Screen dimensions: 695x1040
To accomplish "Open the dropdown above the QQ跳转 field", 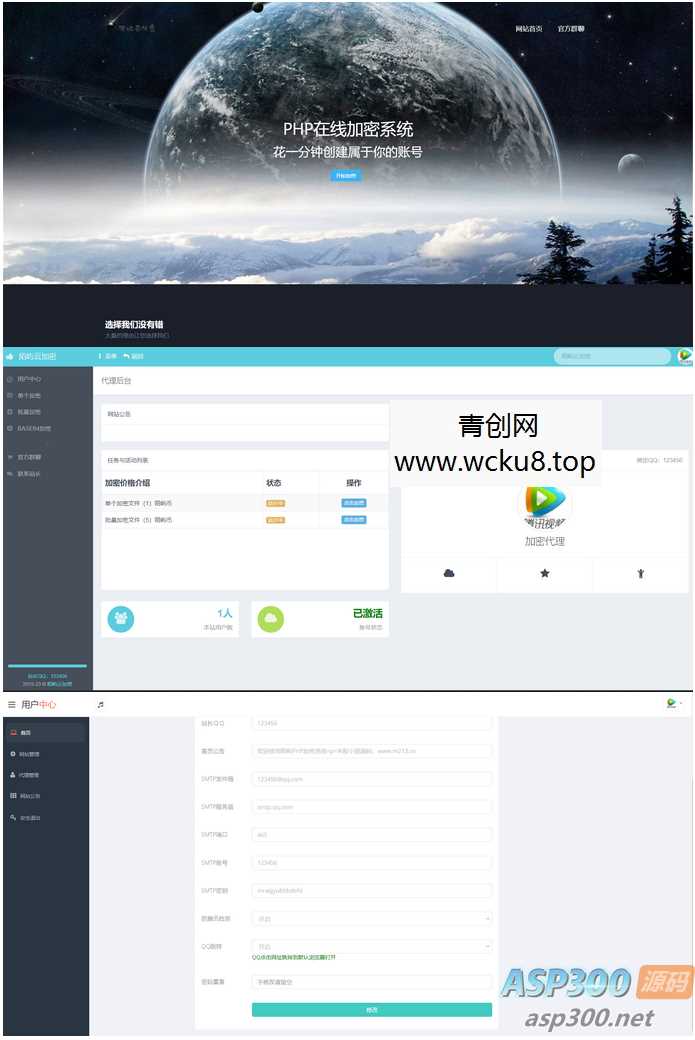I will 372,919.
